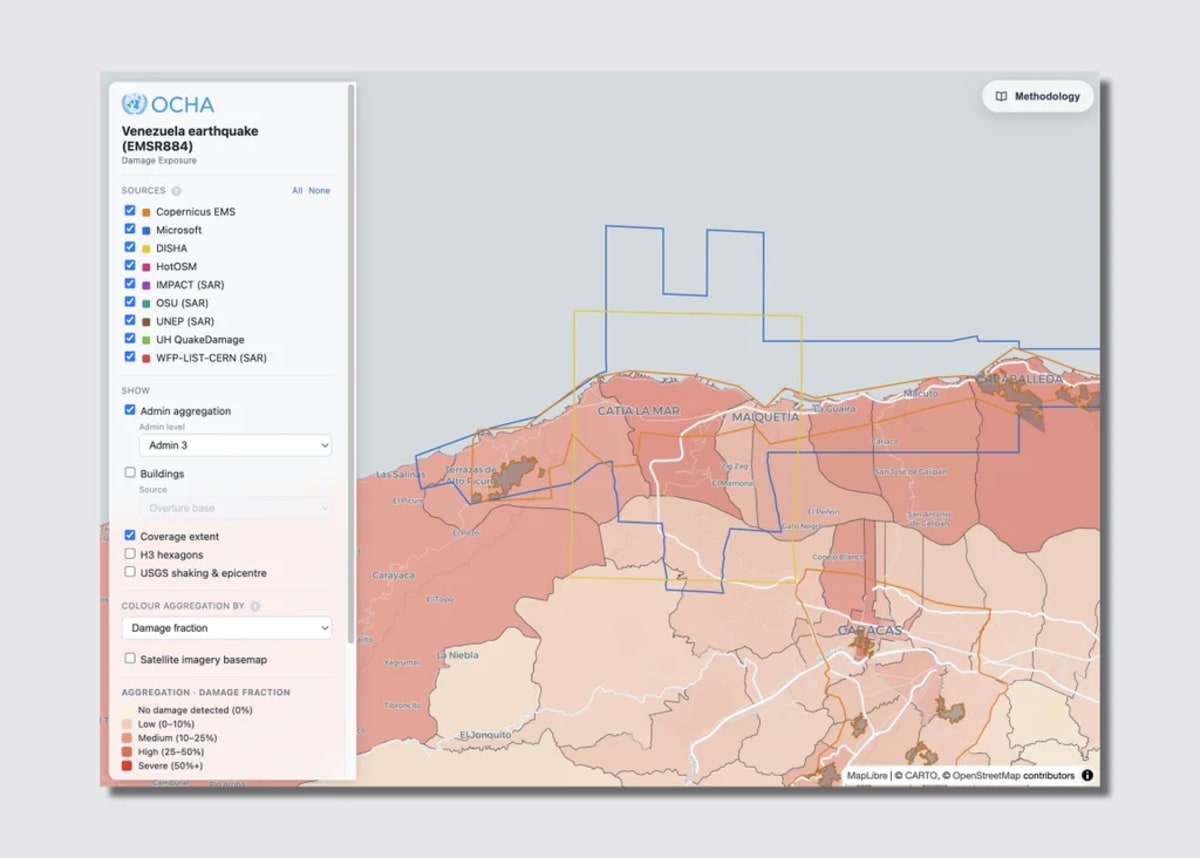
Task: Enable the Buildings layer checkbox
Action: click(130, 473)
